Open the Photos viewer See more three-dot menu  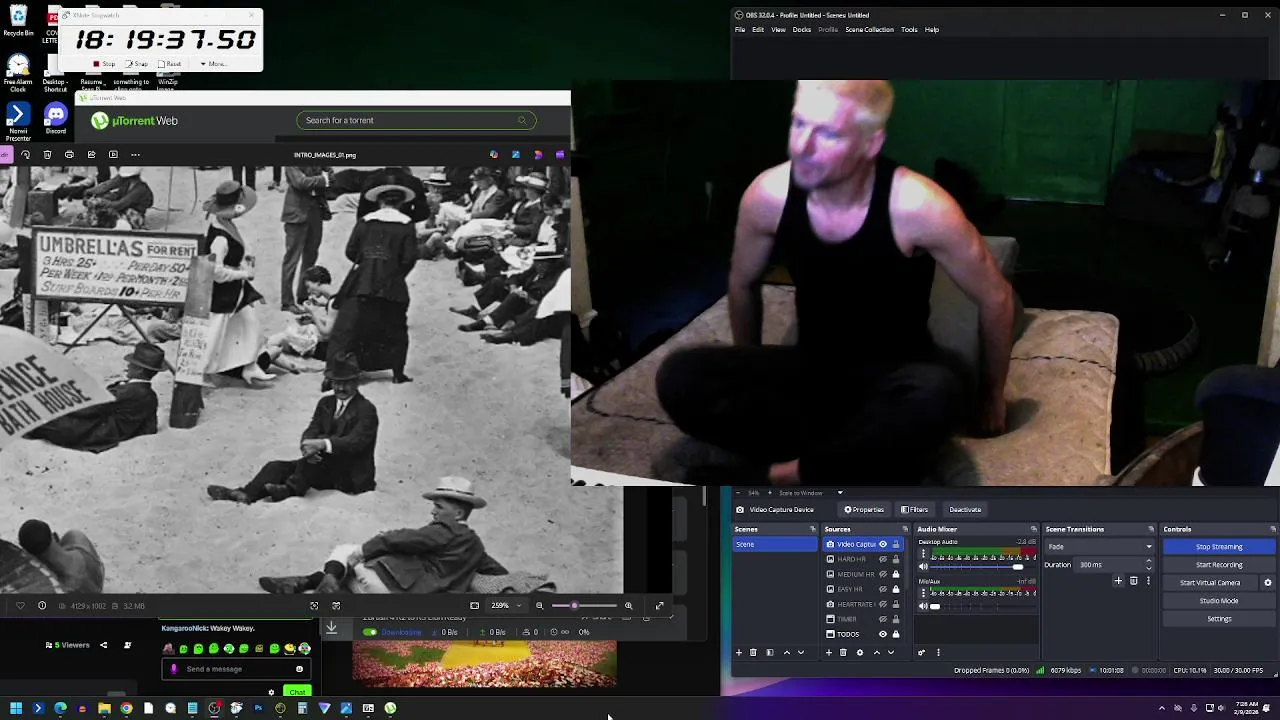click(x=135, y=155)
